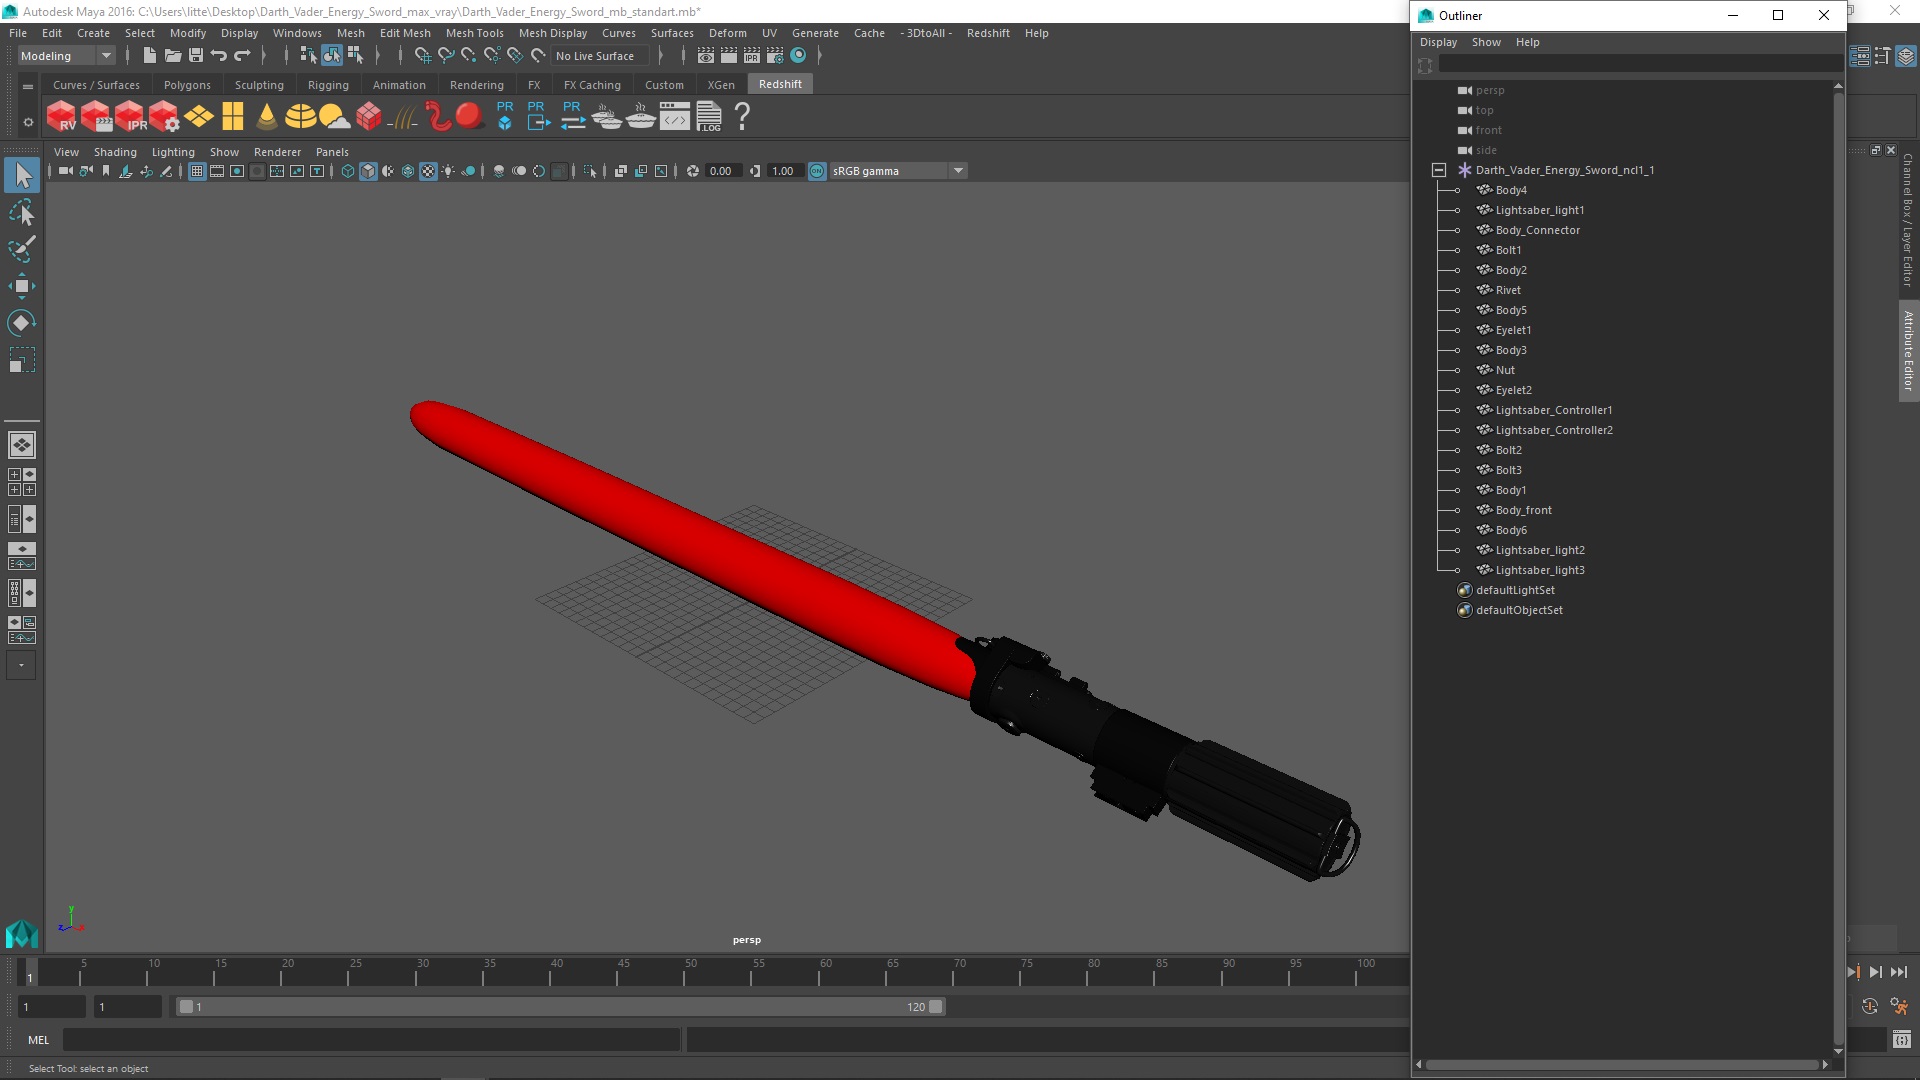Select the Lasso tool in toolbox
1920x1080 pixels.
(x=21, y=213)
